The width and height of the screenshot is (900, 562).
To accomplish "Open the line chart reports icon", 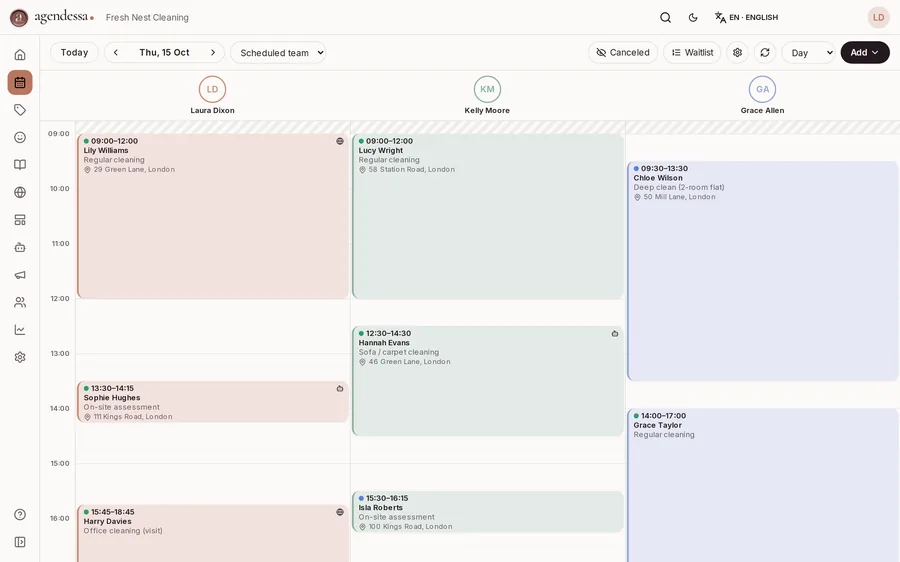I will [x=20, y=330].
